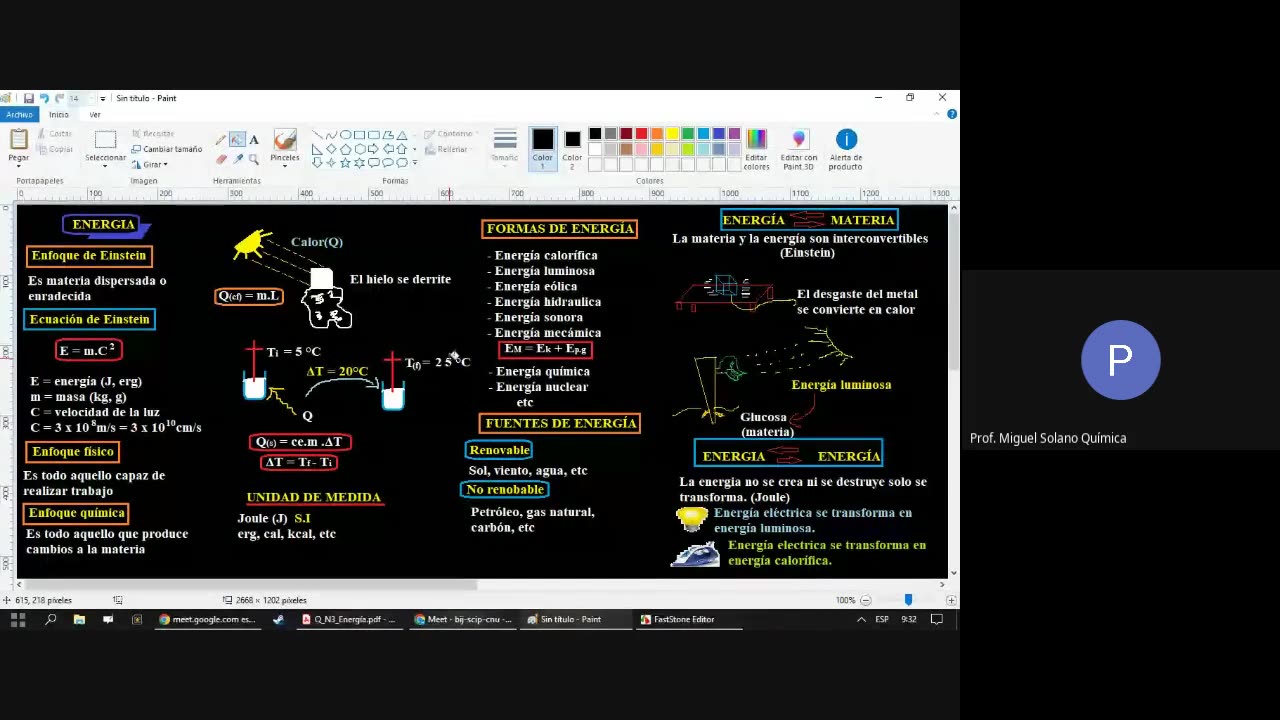Click Editar colores
1280x720 pixels.
(x=757, y=149)
